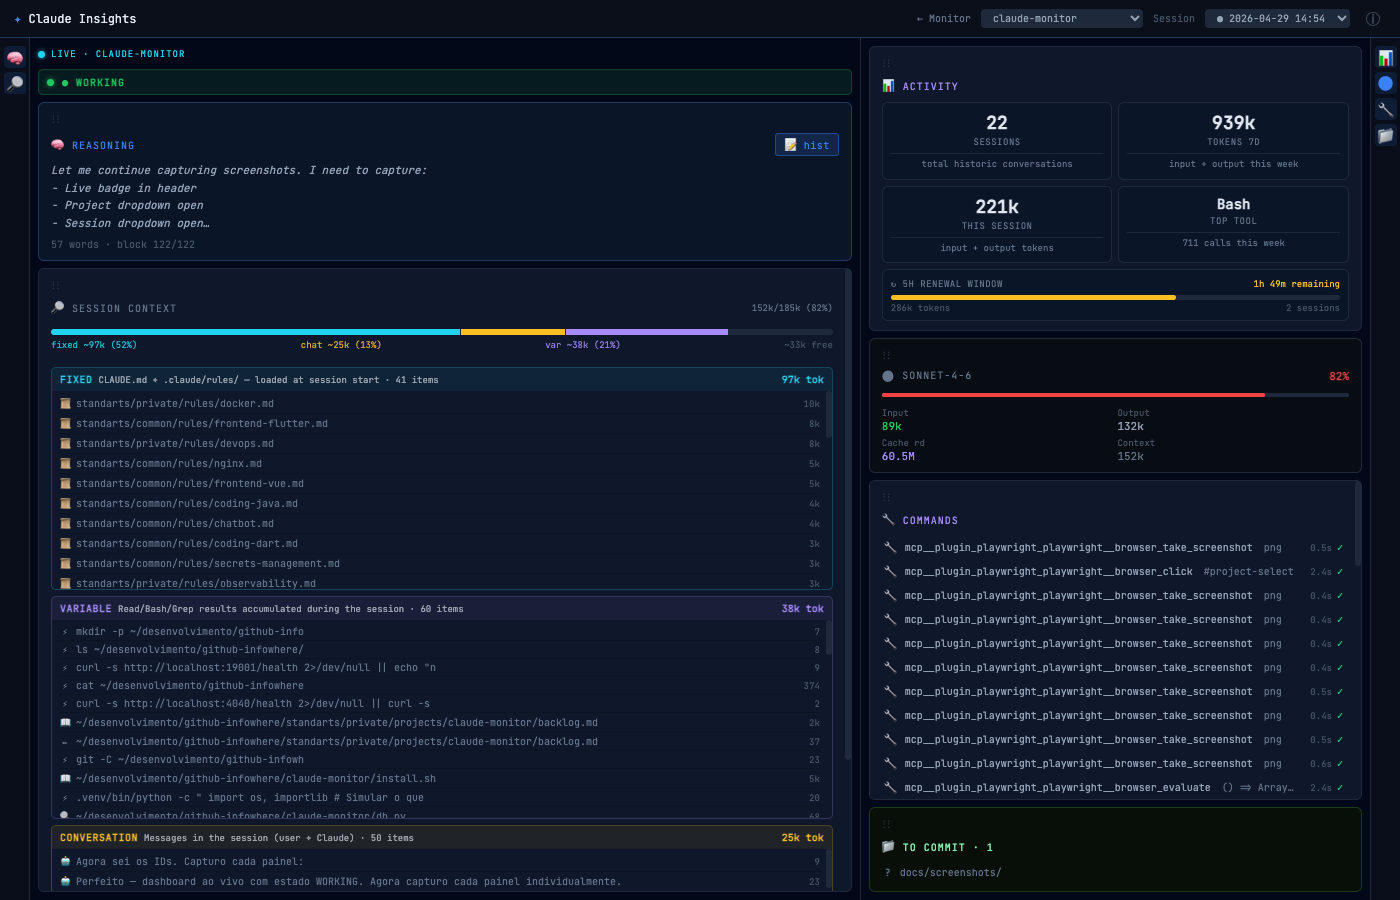Viewport: 1400px width, 900px height.
Task: Open the Session 2026-04-29 14:54 dropdown
Action: pyautogui.click(x=1277, y=18)
